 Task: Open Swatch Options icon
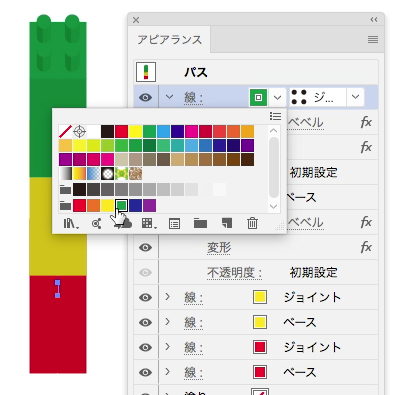[174, 223]
